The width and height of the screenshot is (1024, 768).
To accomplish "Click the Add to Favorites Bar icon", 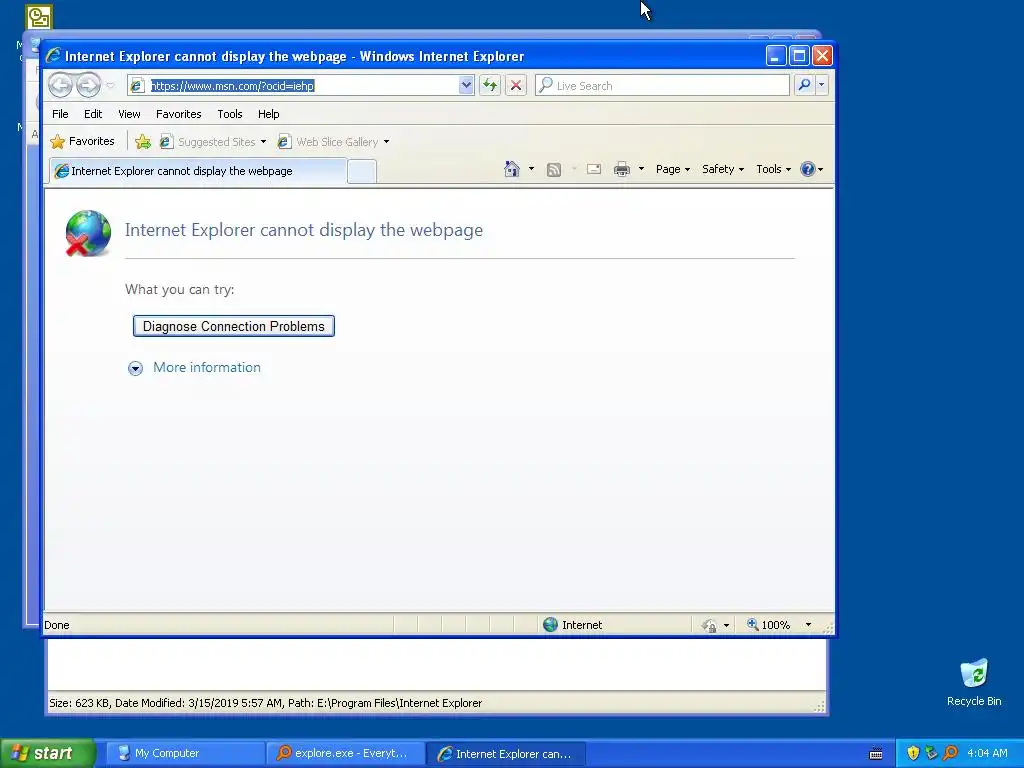I will tap(142, 141).
